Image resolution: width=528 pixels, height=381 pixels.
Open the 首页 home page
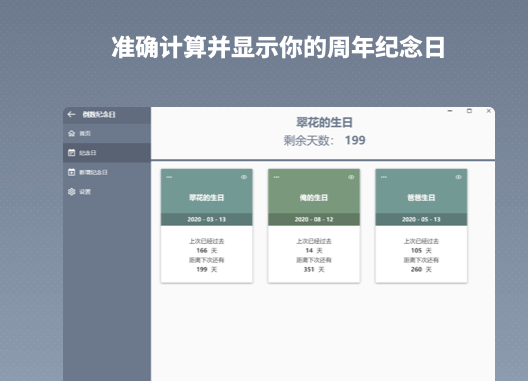(x=107, y=133)
